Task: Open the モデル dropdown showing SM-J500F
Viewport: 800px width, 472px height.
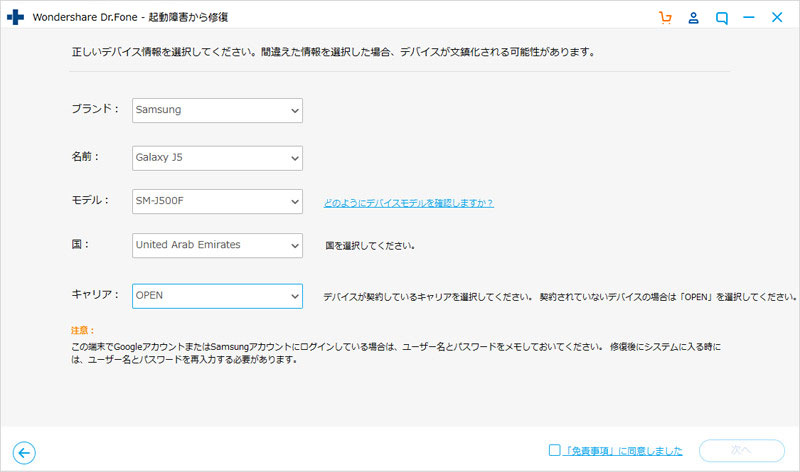Action: click(x=217, y=202)
